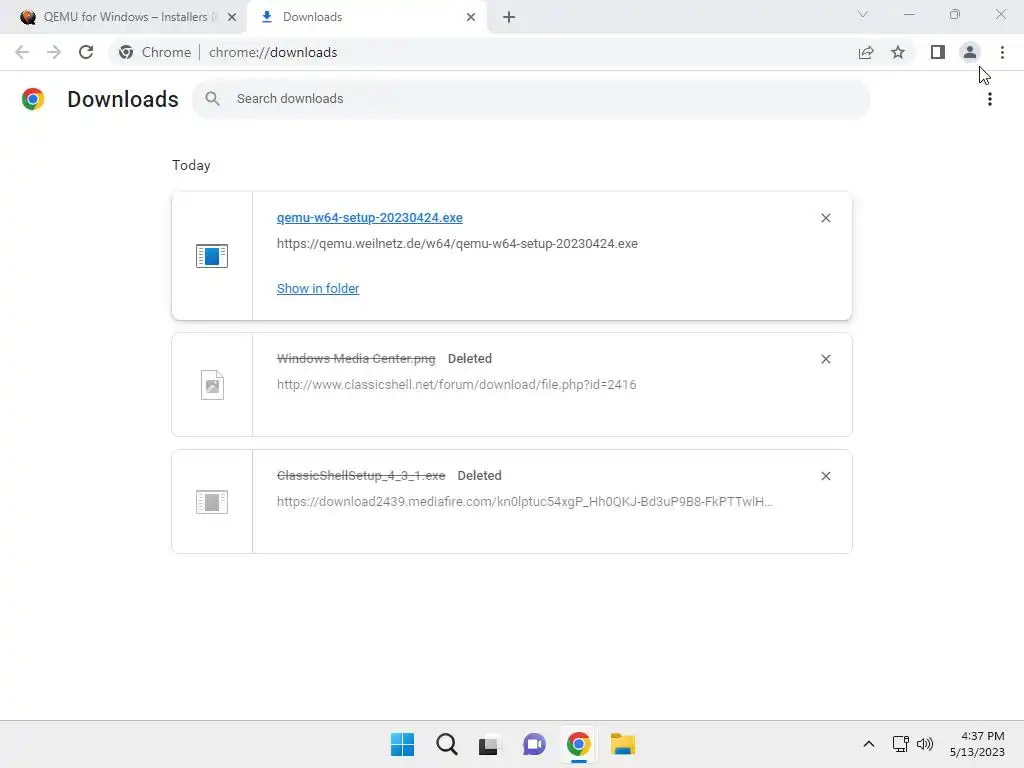Viewport: 1024px width, 768px height.
Task: Close the Downloads tab
Action: (x=471, y=17)
